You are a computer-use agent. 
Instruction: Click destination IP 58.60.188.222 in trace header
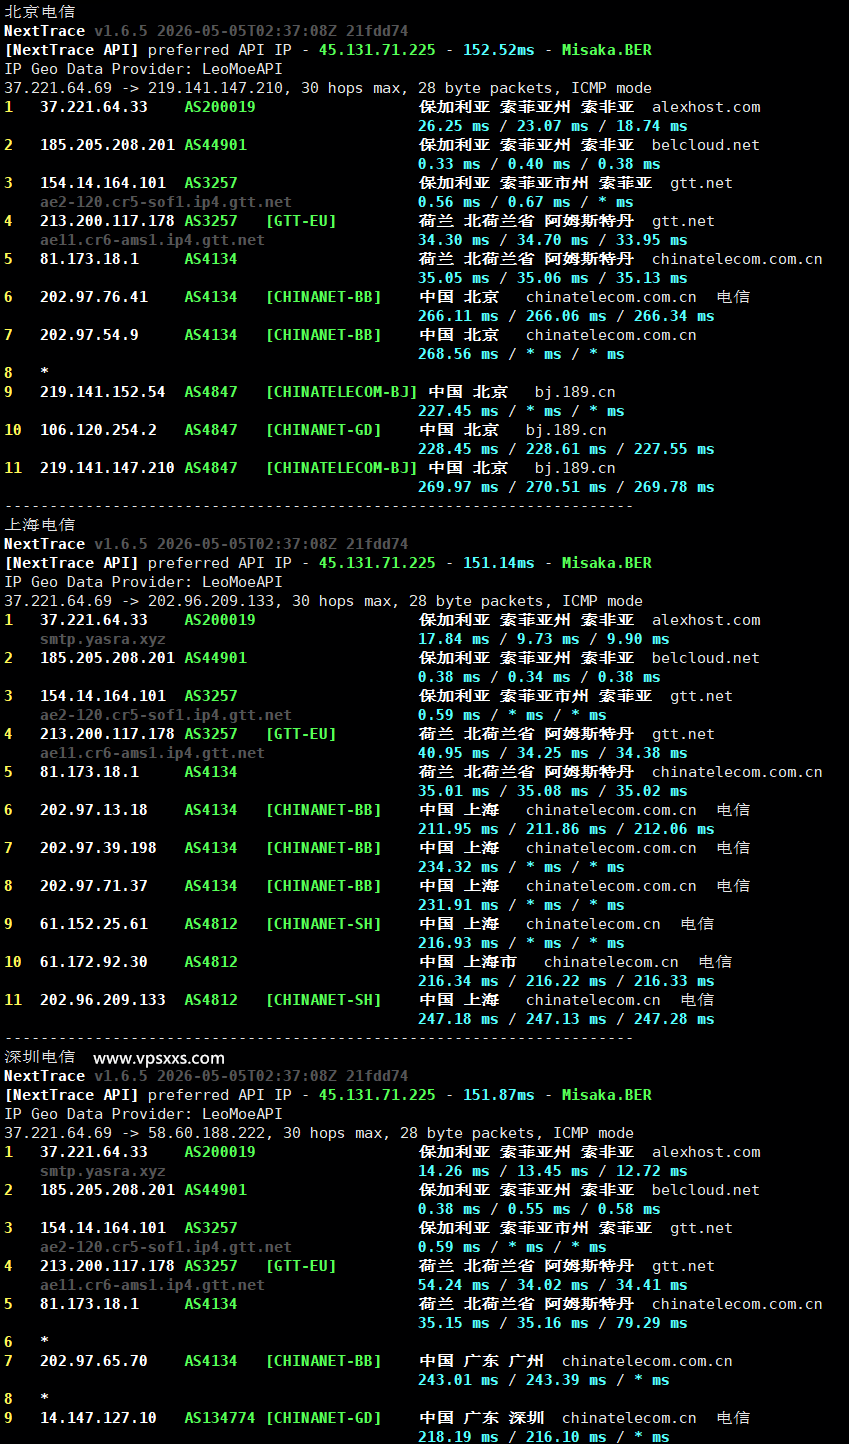(x=206, y=1133)
